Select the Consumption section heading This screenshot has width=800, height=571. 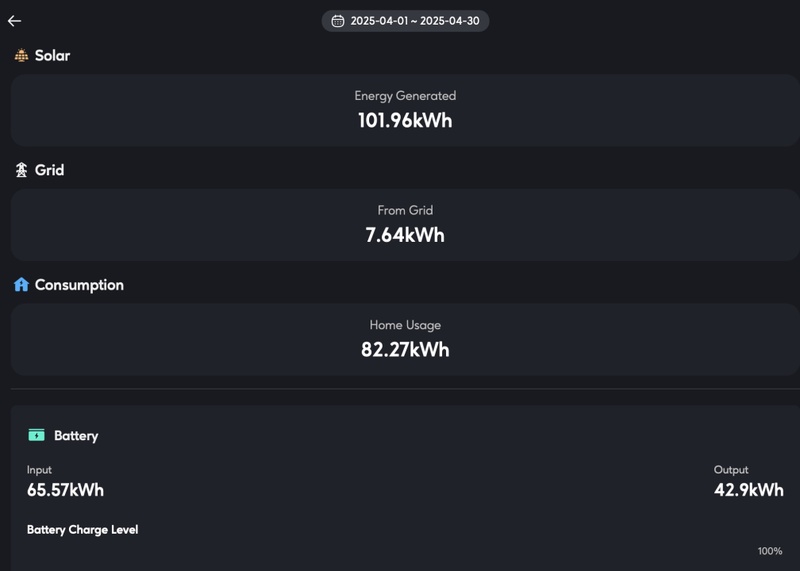coord(79,285)
